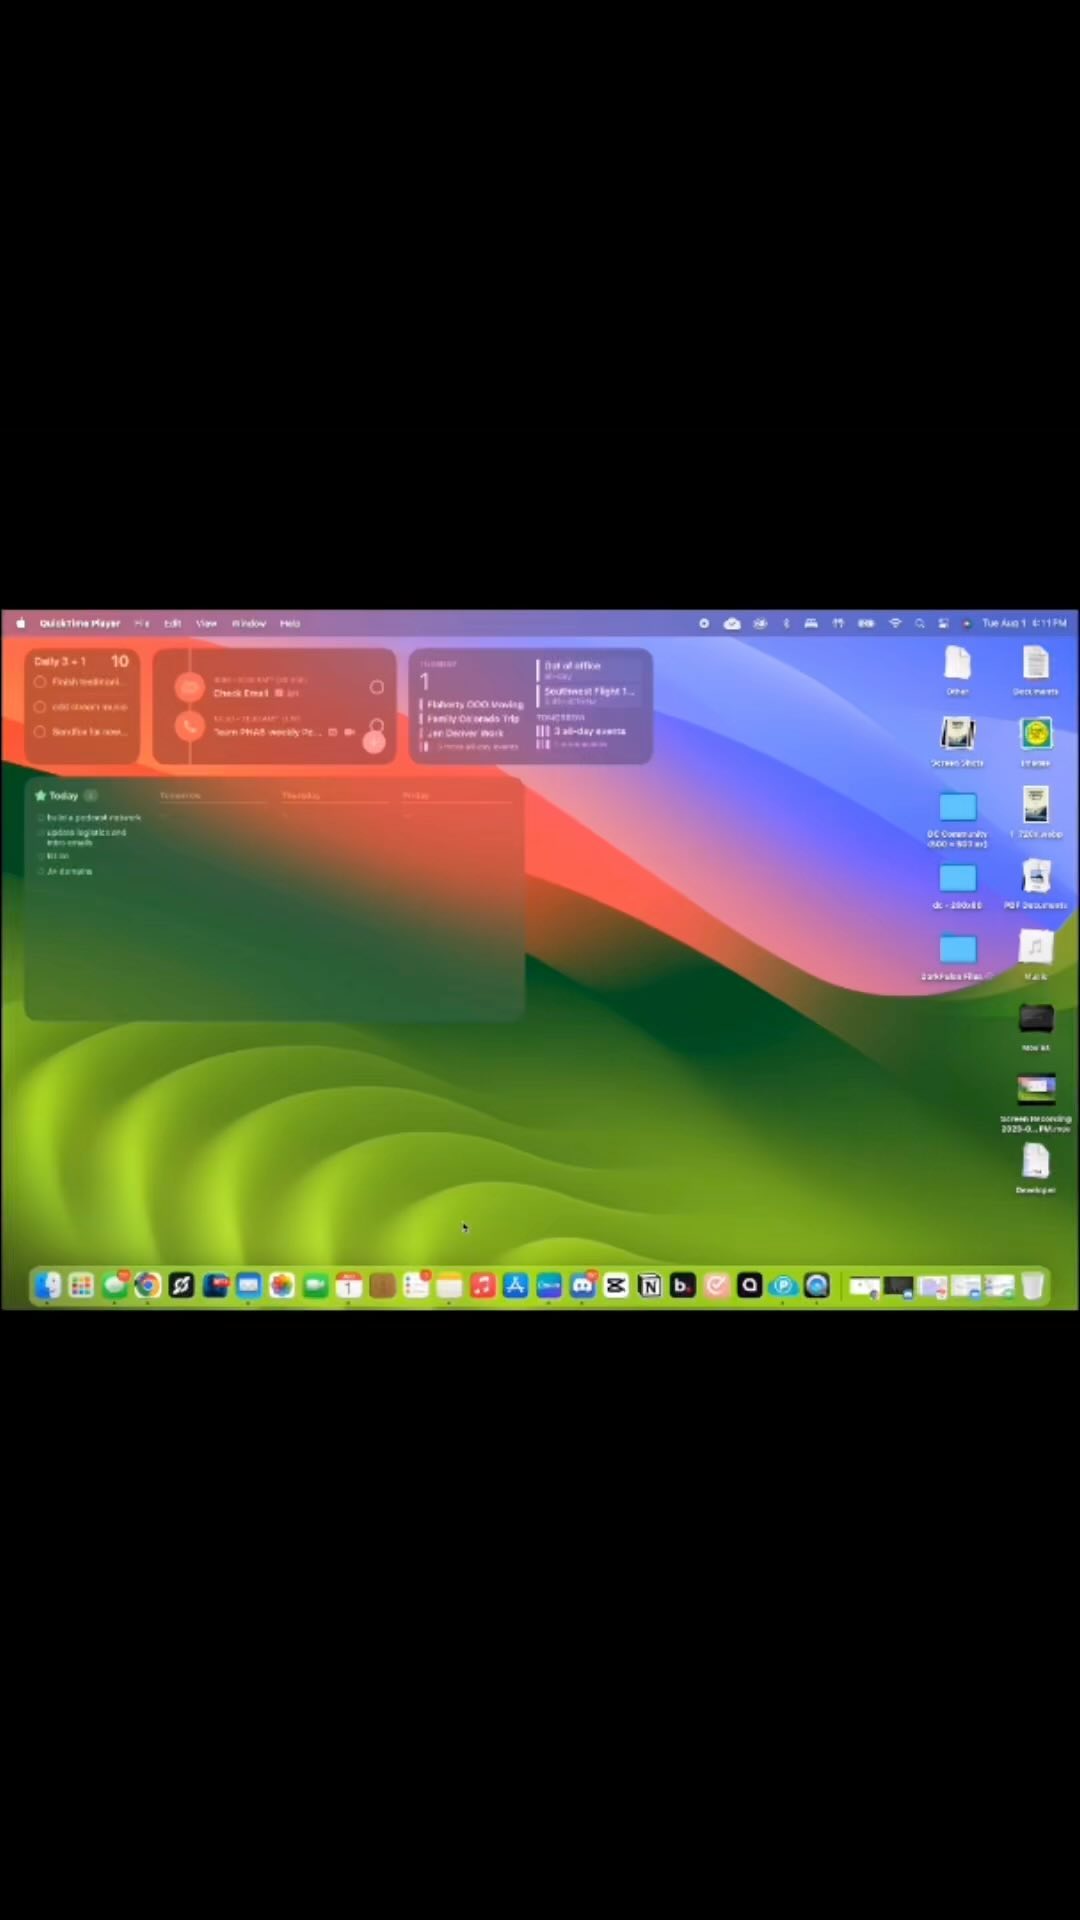Open the View menu
This screenshot has width=1080, height=1920.
(206, 623)
